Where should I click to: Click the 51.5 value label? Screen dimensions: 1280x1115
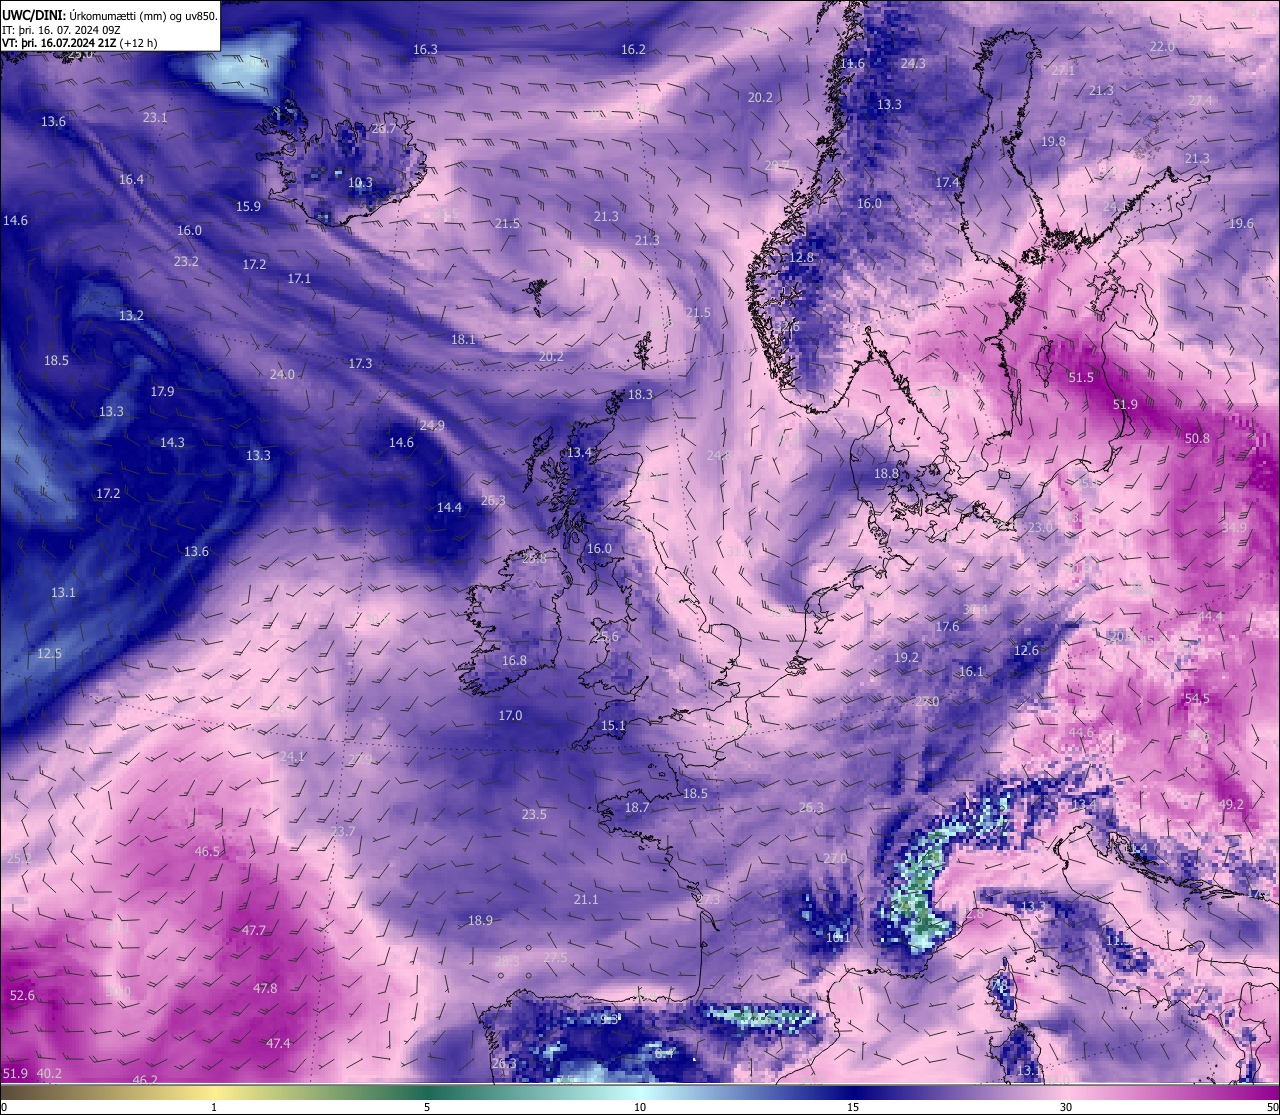coord(1081,377)
